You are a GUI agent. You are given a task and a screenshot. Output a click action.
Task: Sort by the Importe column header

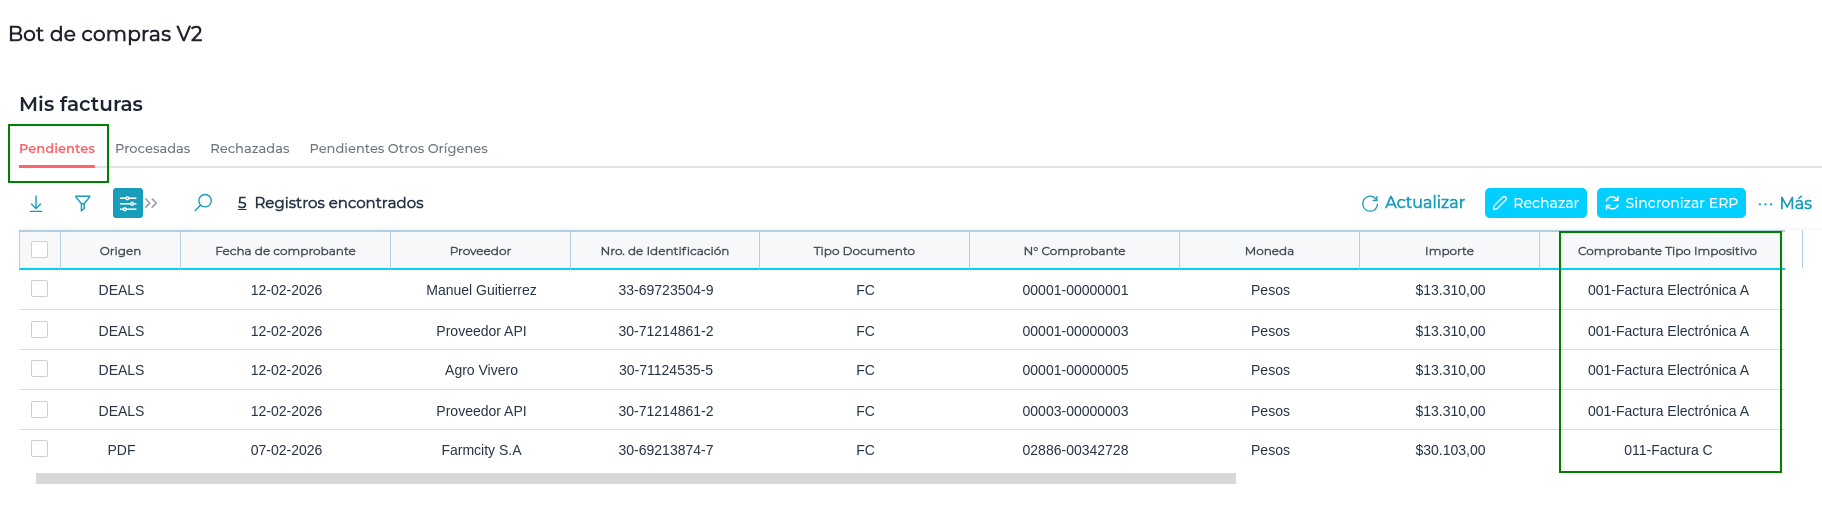pyautogui.click(x=1449, y=251)
